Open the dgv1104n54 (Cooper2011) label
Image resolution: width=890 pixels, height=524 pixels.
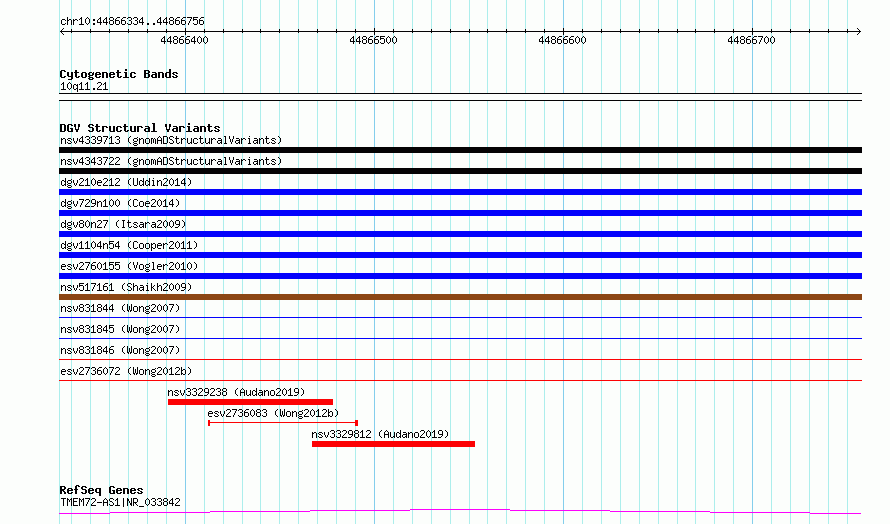click(x=129, y=245)
